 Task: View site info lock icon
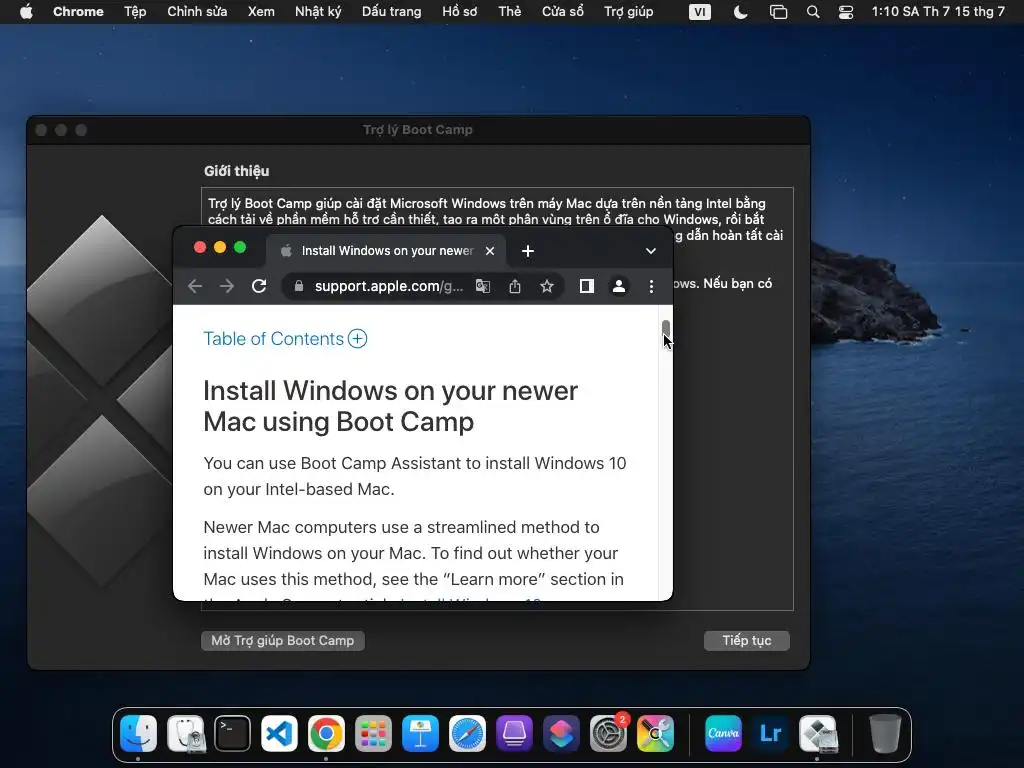click(x=298, y=286)
